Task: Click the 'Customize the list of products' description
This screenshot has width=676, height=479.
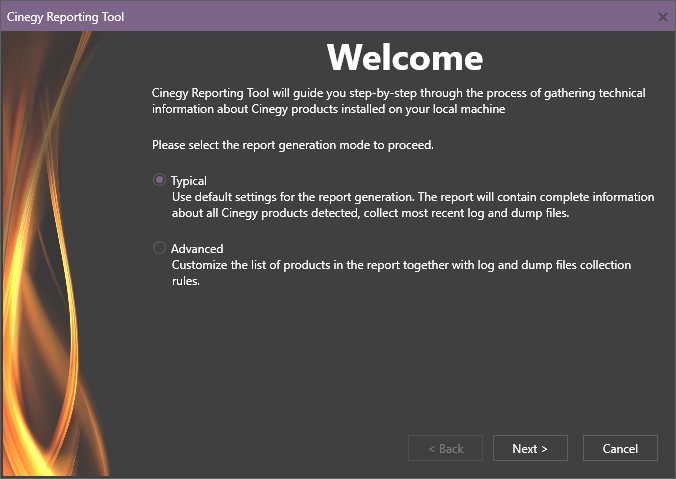Action: (x=401, y=272)
